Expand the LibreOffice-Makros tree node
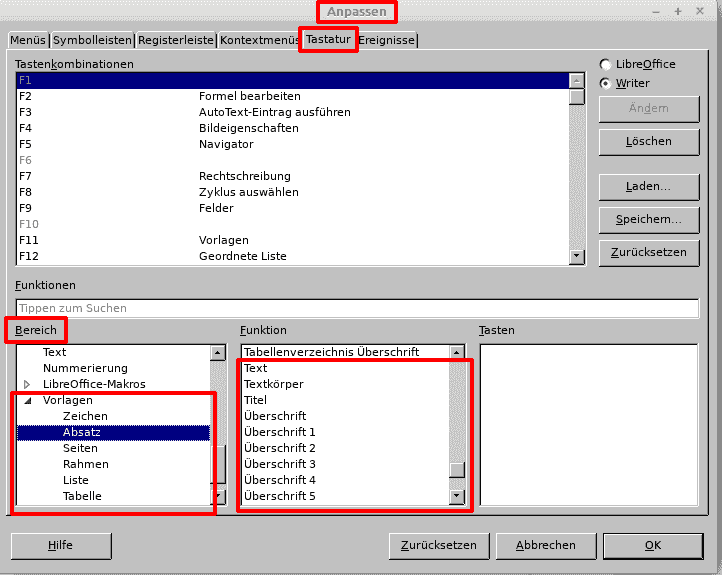This screenshot has height=575, width=722. 27,385
